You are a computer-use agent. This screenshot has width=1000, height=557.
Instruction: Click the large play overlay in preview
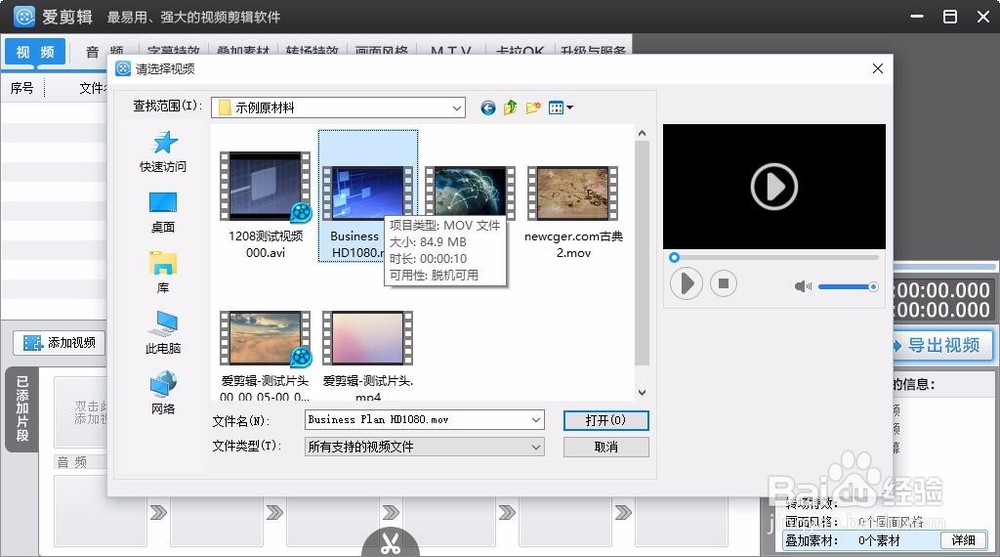774,187
